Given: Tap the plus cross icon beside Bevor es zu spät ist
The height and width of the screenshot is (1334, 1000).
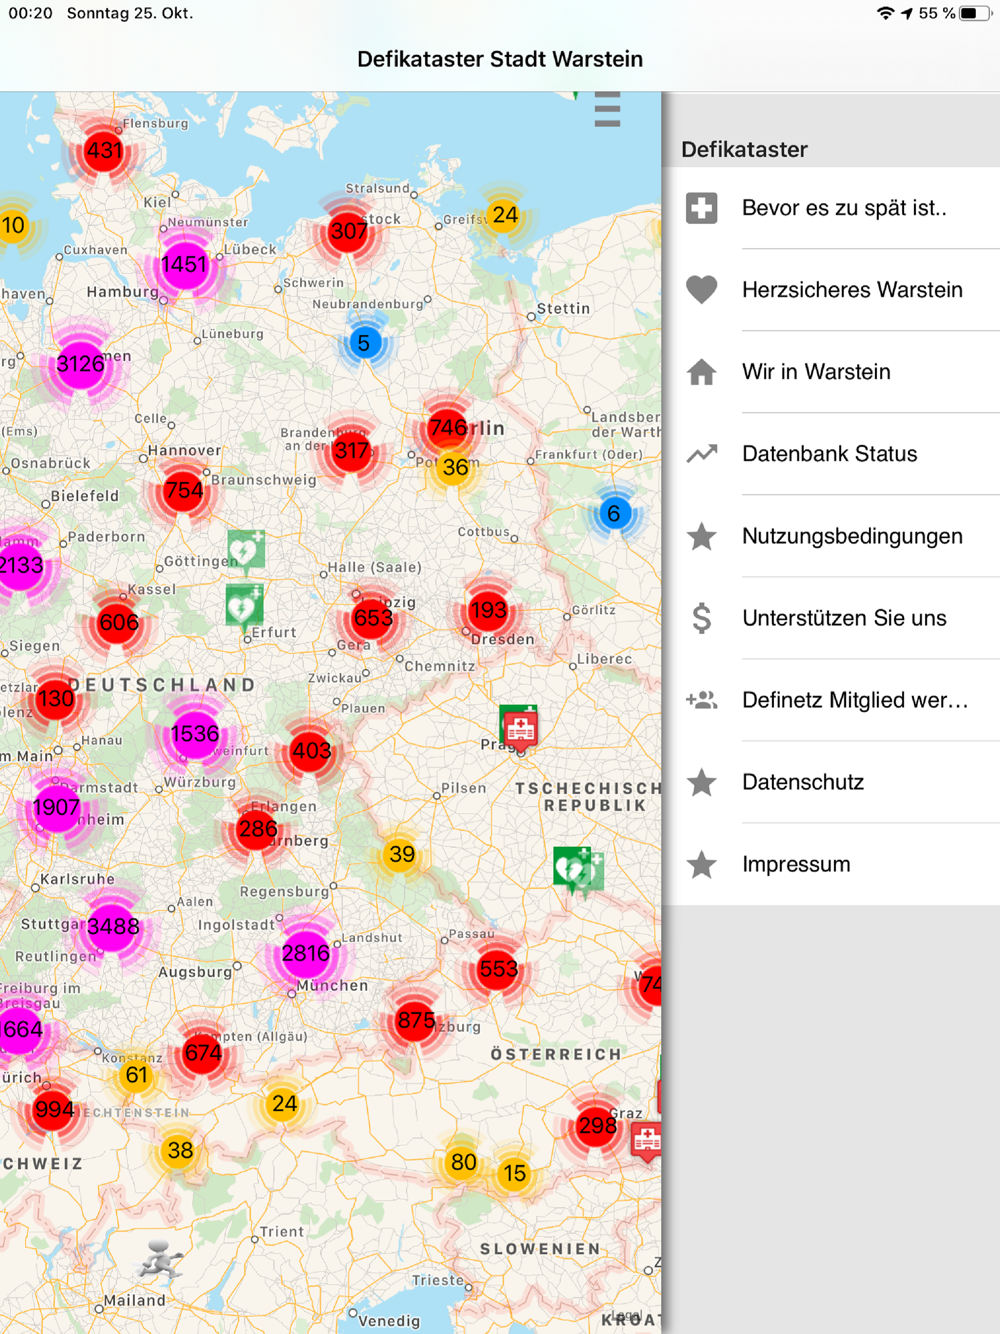Looking at the screenshot, I should [702, 208].
